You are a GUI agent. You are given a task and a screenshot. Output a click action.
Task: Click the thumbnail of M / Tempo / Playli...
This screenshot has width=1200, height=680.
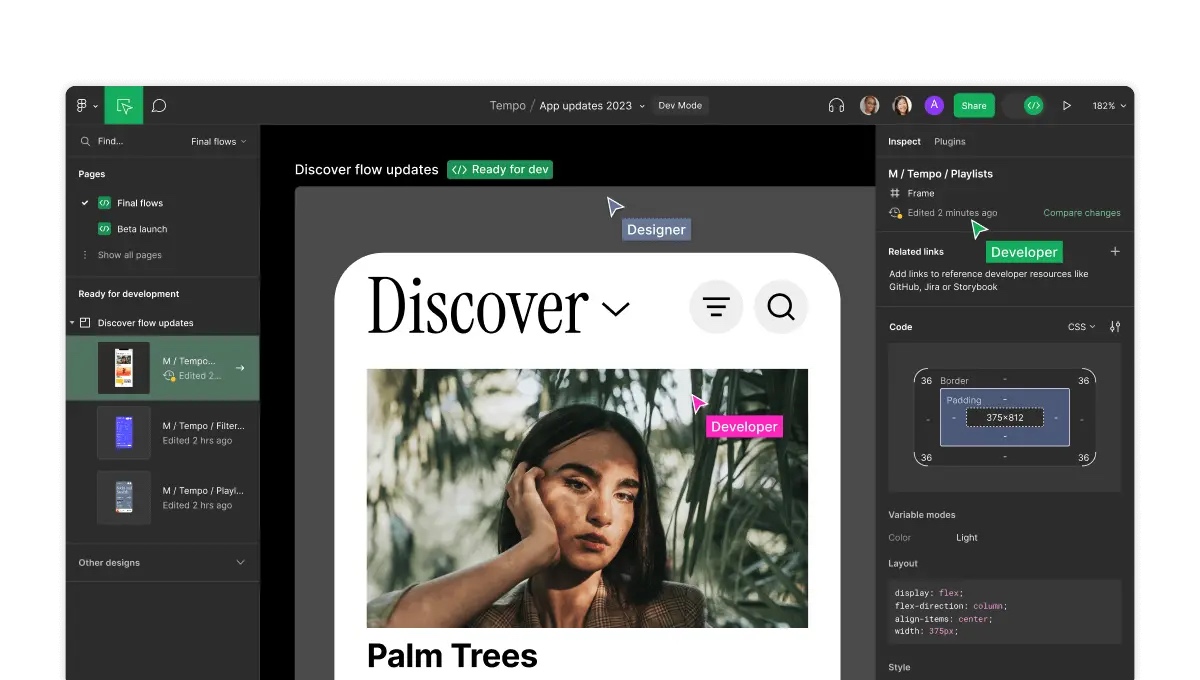124,498
